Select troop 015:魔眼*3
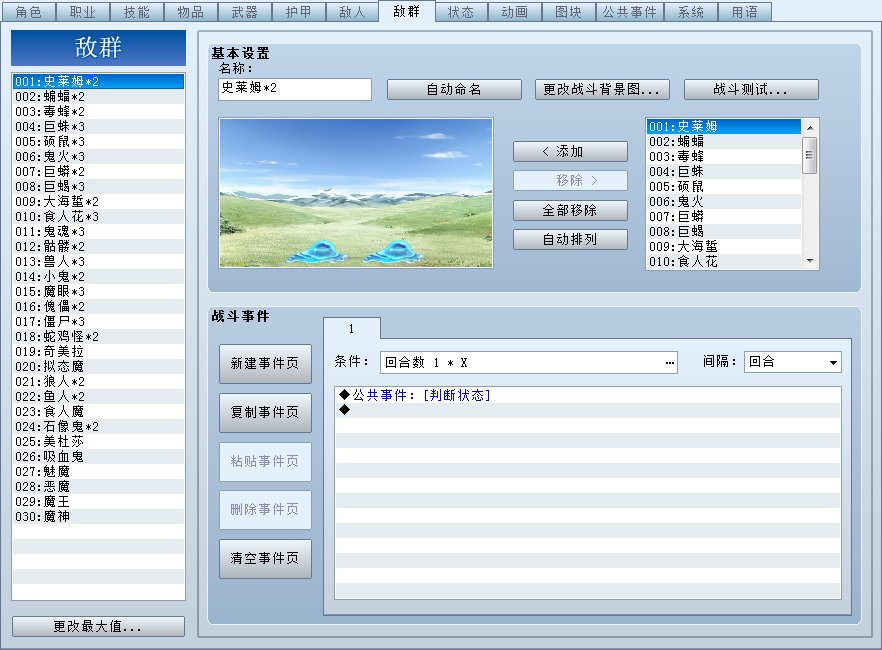Image resolution: width=882 pixels, height=650 pixels. [x=98, y=291]
